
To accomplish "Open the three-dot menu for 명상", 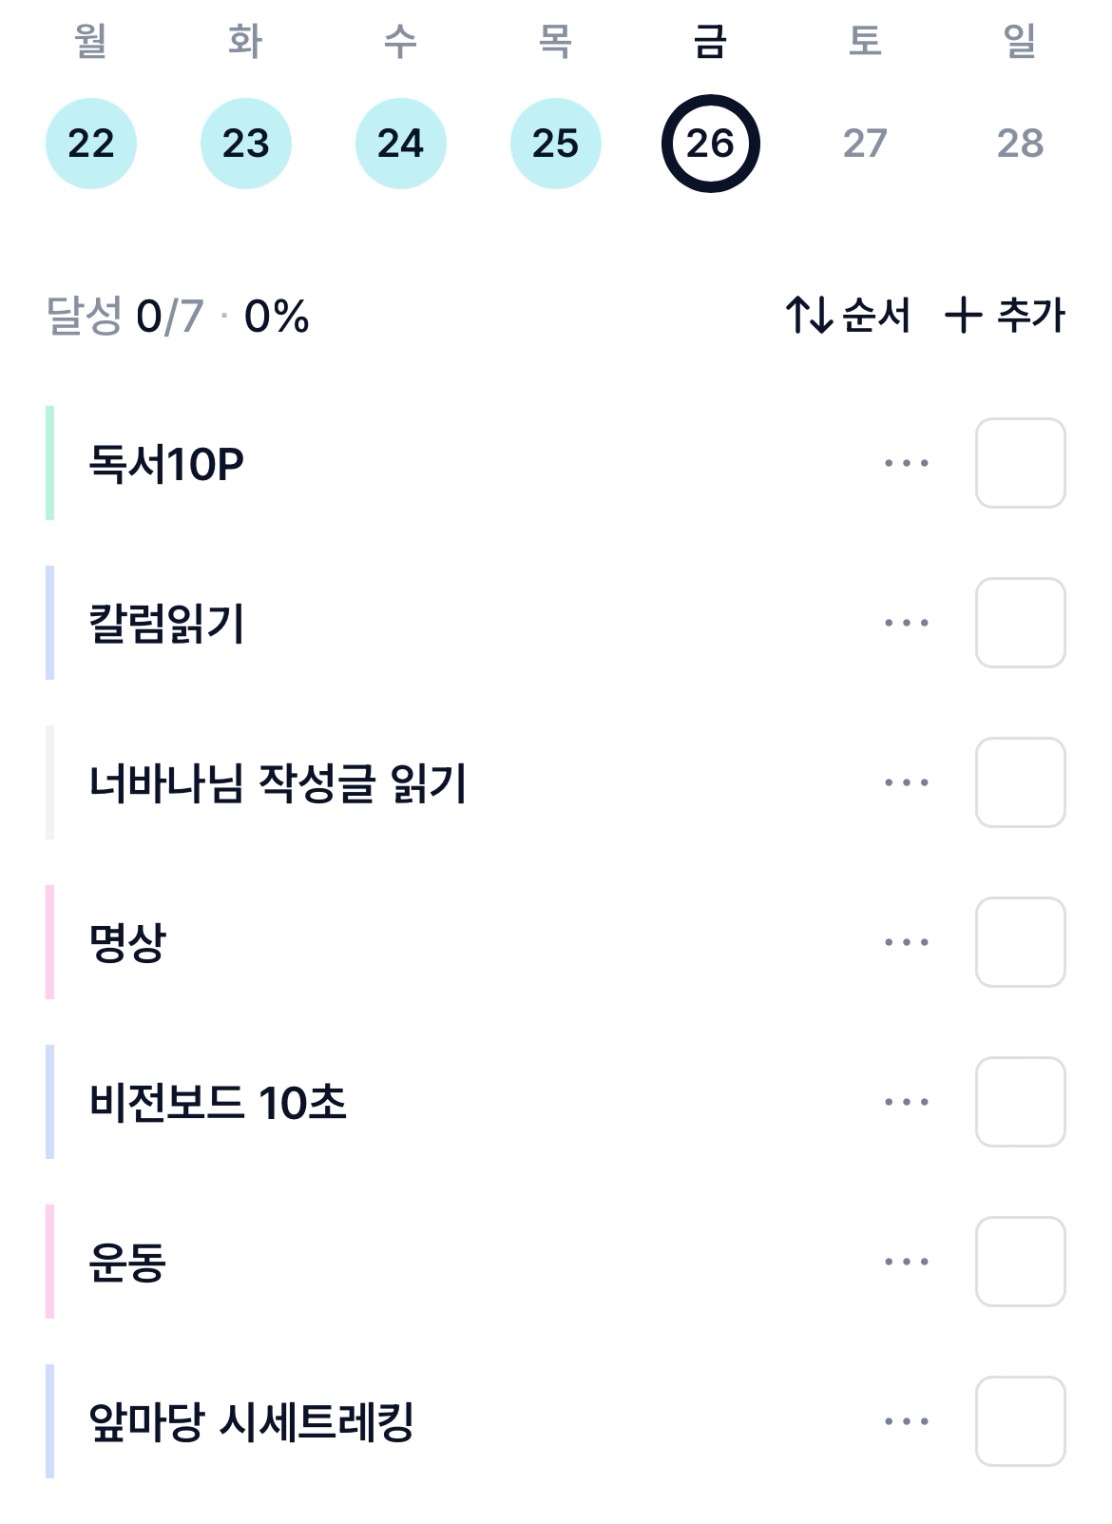I will pyautogui.click(x=906, y=942).
